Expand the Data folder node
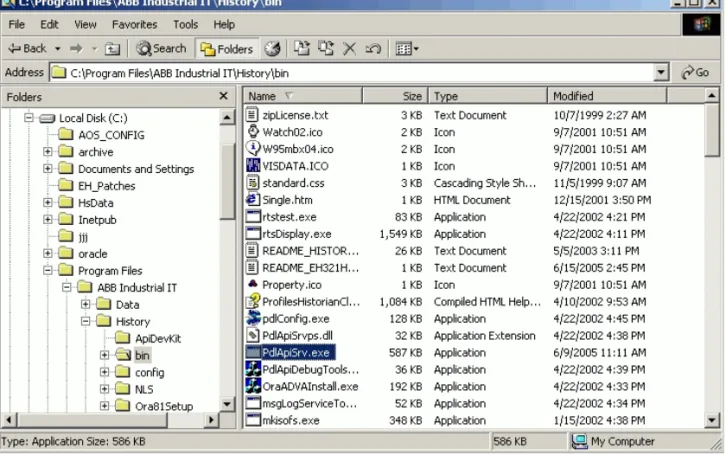The width and height of the screenshot is (726, 455). point(86,304)
